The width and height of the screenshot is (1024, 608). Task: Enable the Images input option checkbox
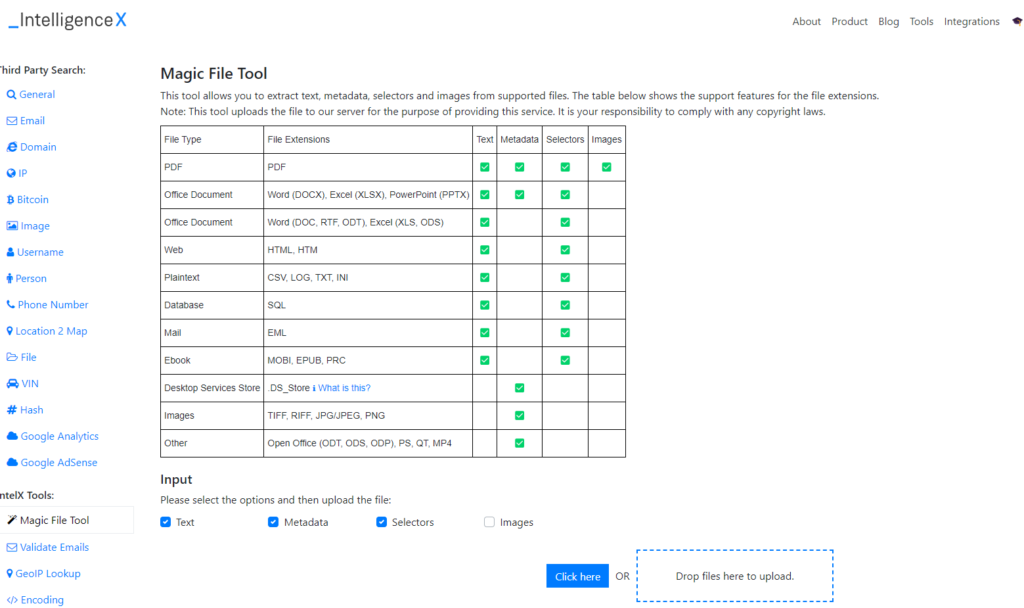[489, 522]
